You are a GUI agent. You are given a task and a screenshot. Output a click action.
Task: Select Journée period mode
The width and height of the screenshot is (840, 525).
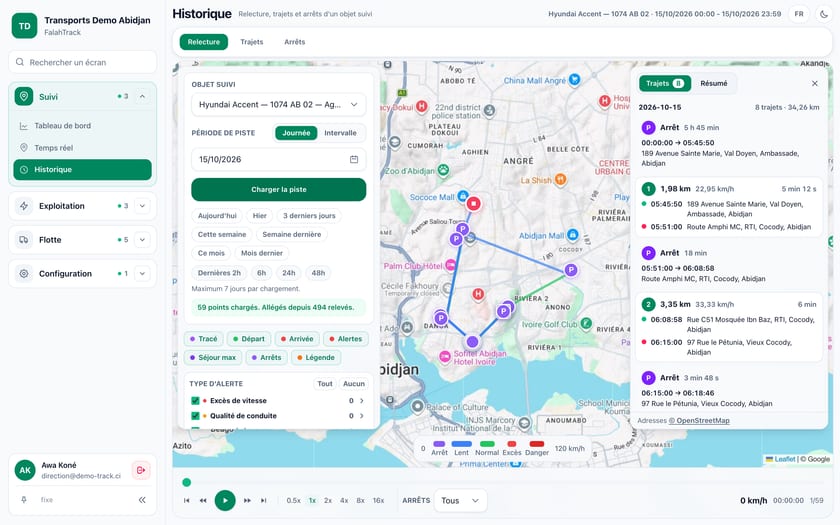pos(296,133)
